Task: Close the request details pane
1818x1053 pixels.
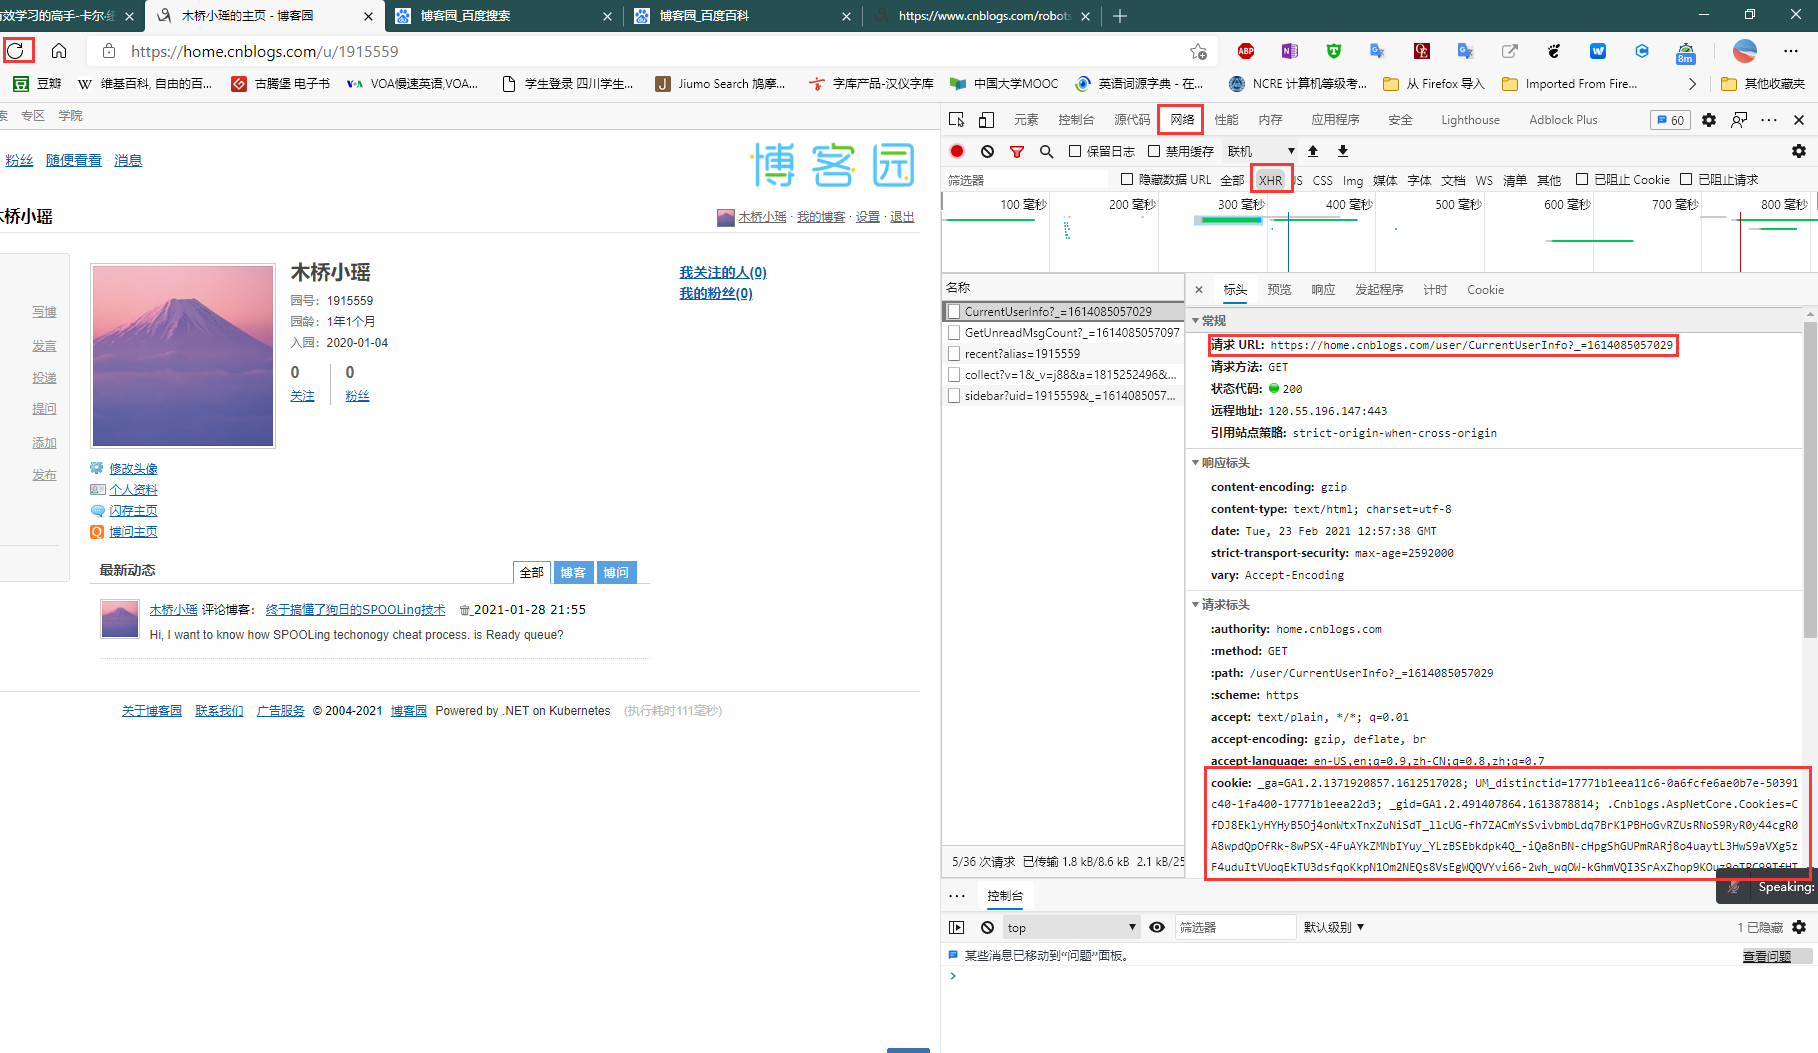Action: [x=1199, y=290]
